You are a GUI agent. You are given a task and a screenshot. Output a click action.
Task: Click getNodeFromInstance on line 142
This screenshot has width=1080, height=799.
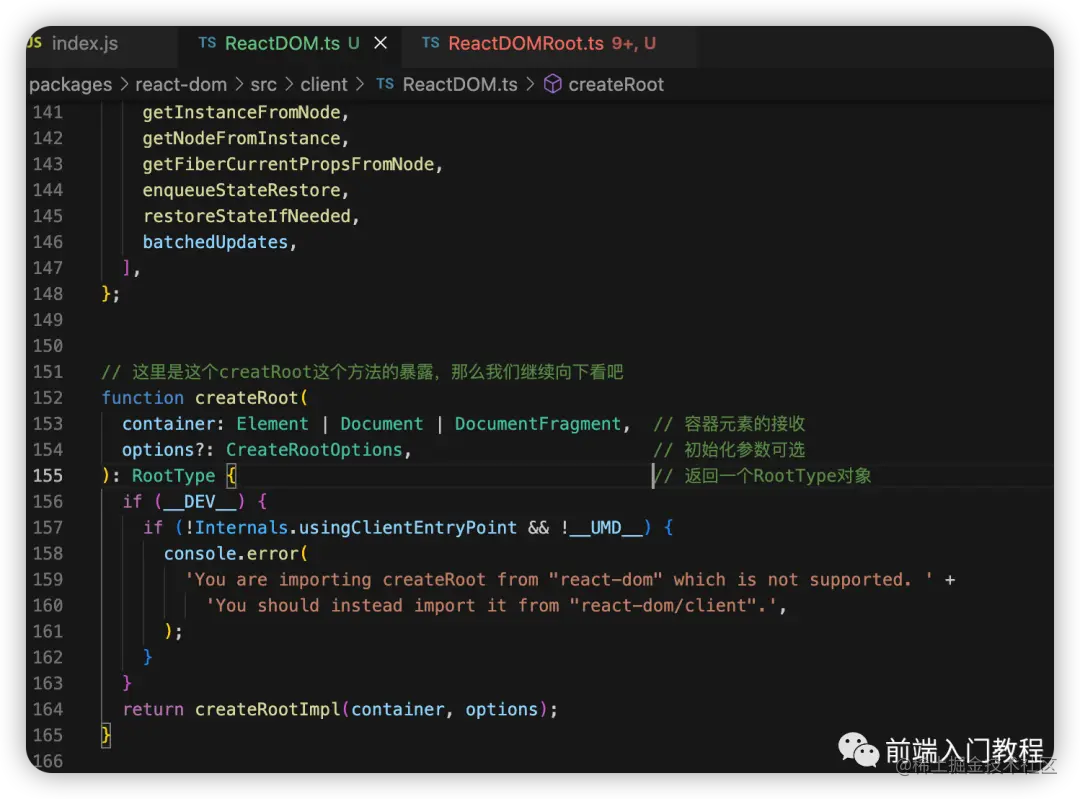242,138
